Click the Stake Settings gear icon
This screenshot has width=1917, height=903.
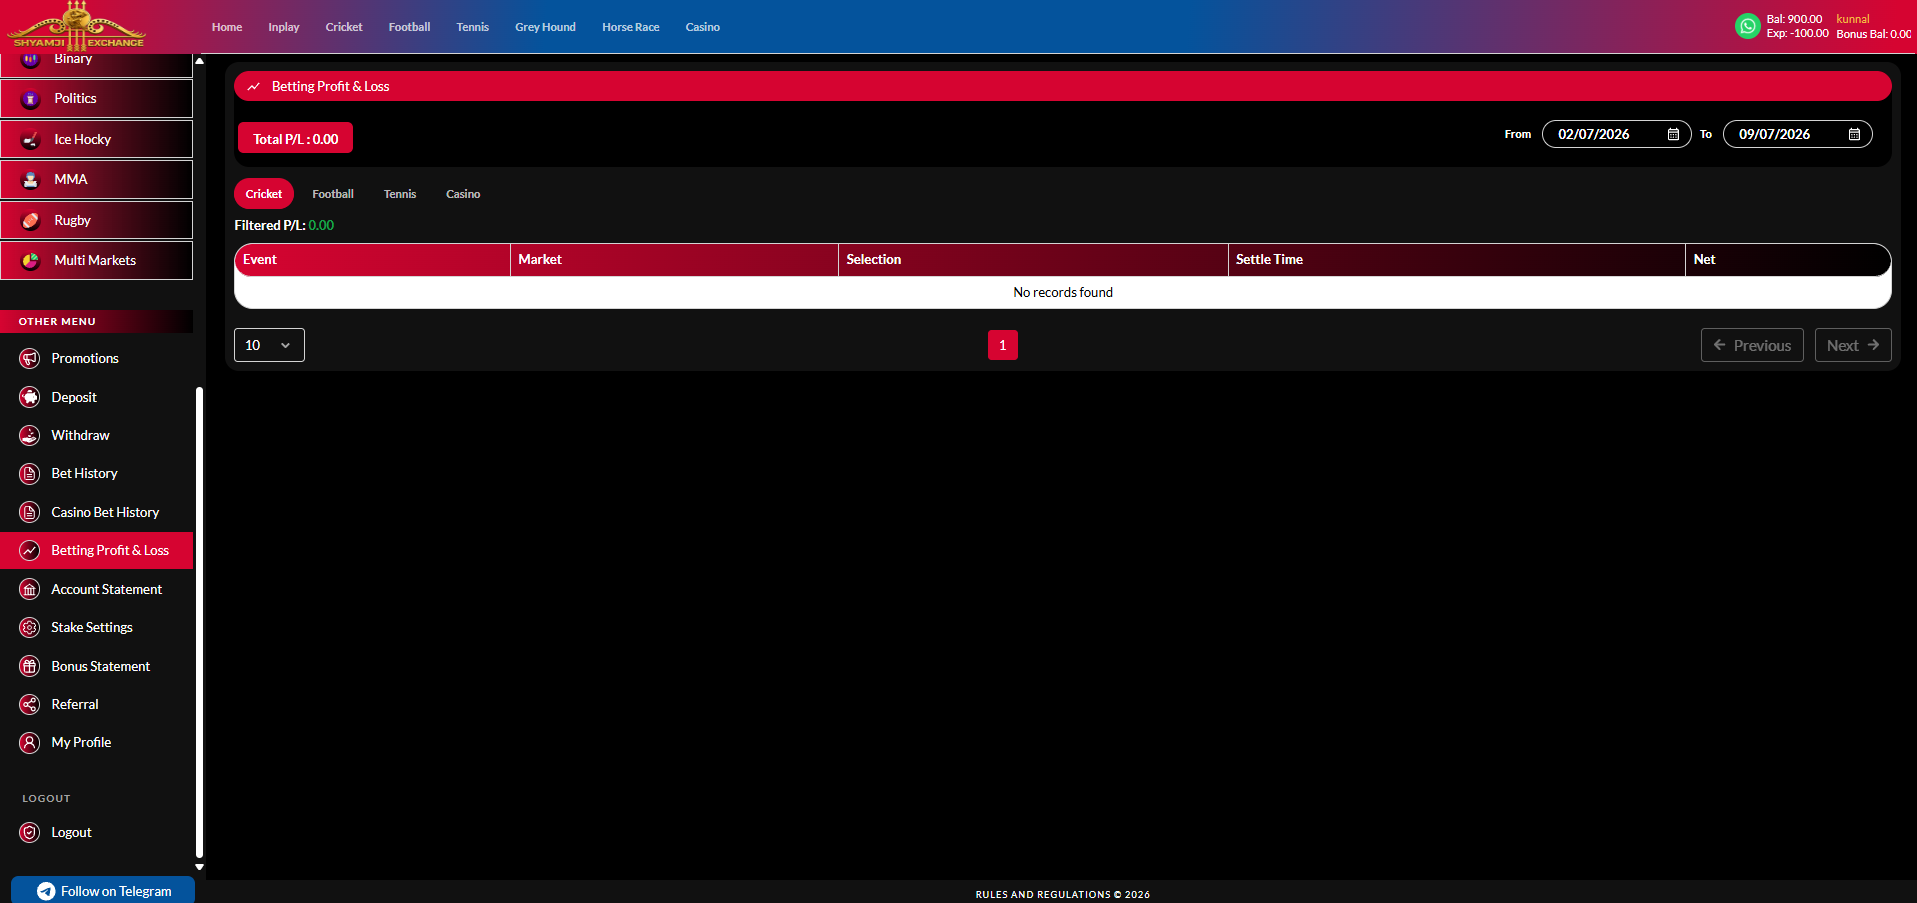(x=30, y=627)
